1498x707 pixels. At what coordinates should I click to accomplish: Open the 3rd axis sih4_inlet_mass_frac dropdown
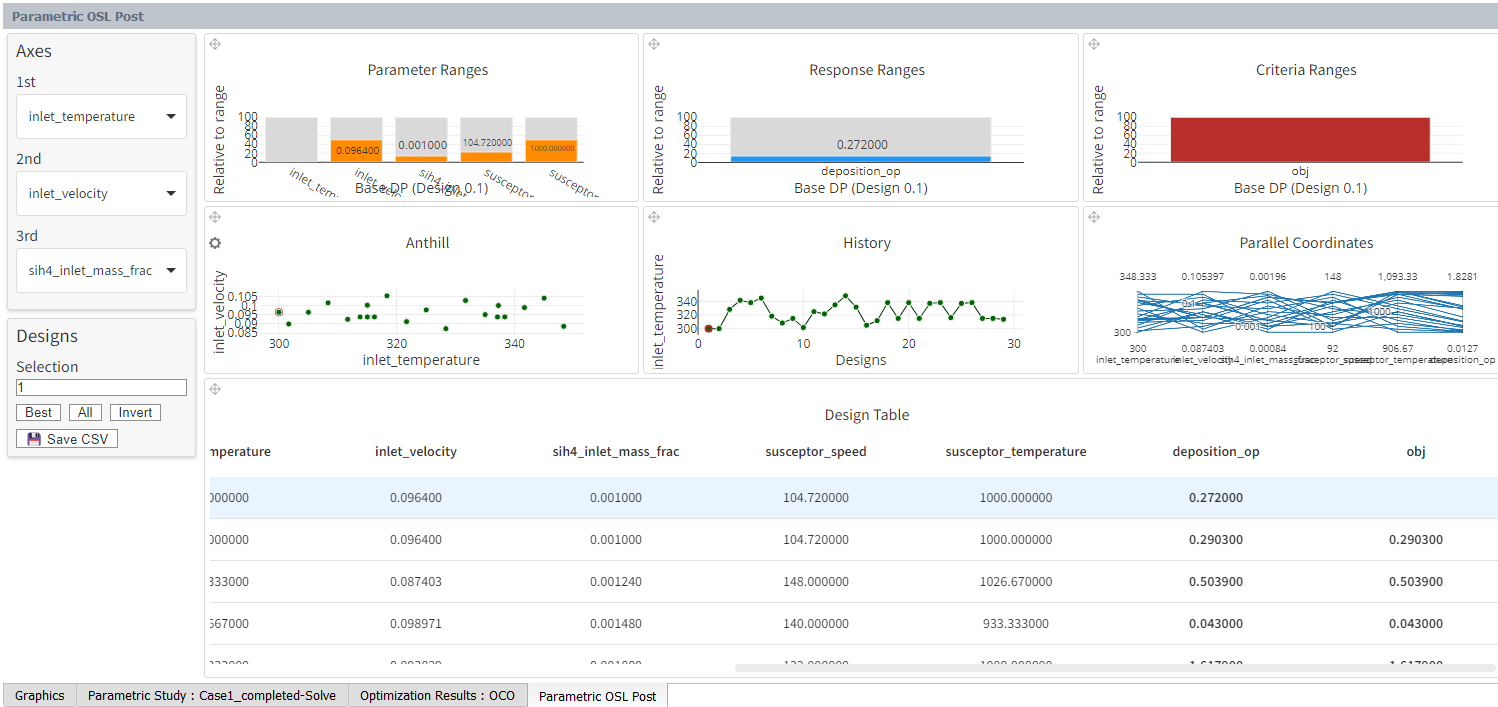[101, 271]
